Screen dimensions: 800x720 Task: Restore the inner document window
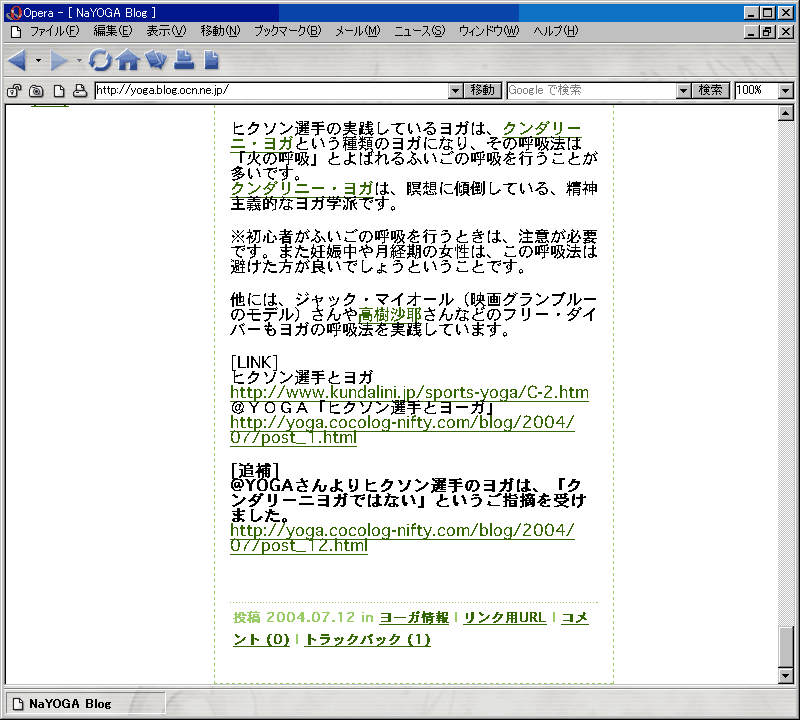coord(767,32)
